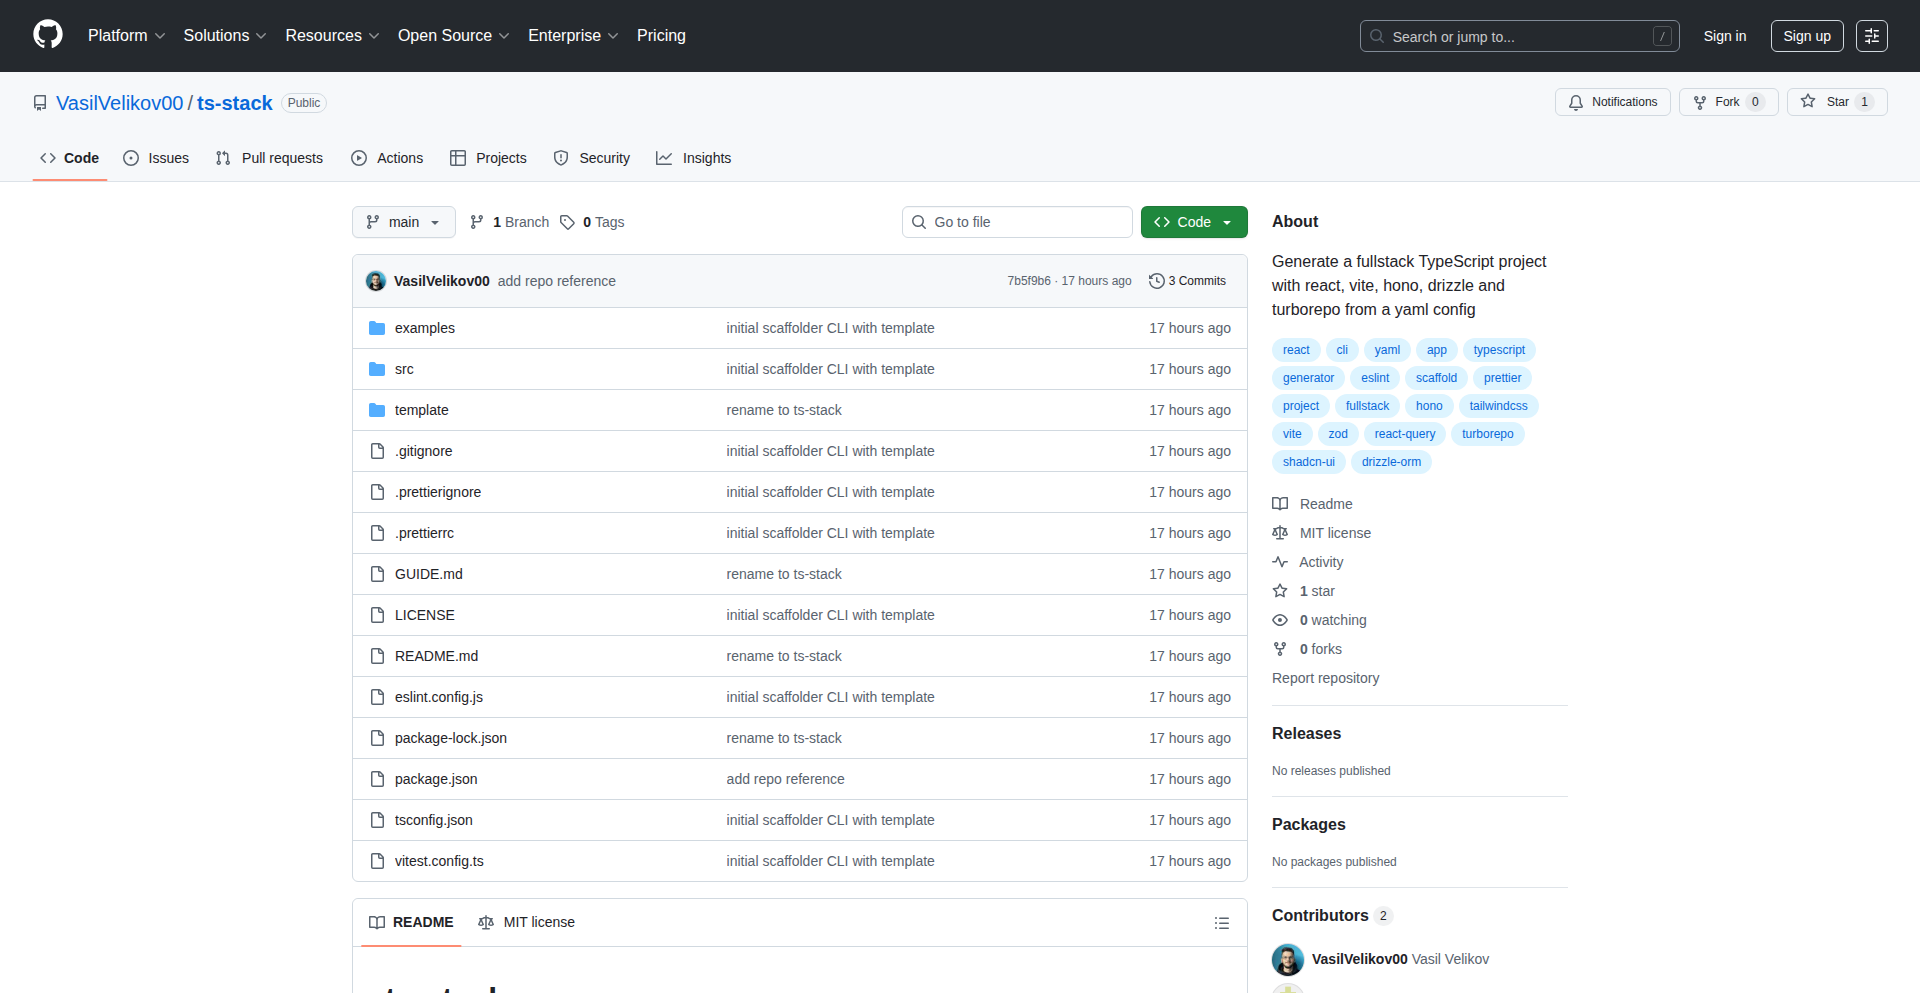This screenshot has height=993, width=1920.
Task: Click the Notifications bell icon
Action: click(x=1576, y=102)
